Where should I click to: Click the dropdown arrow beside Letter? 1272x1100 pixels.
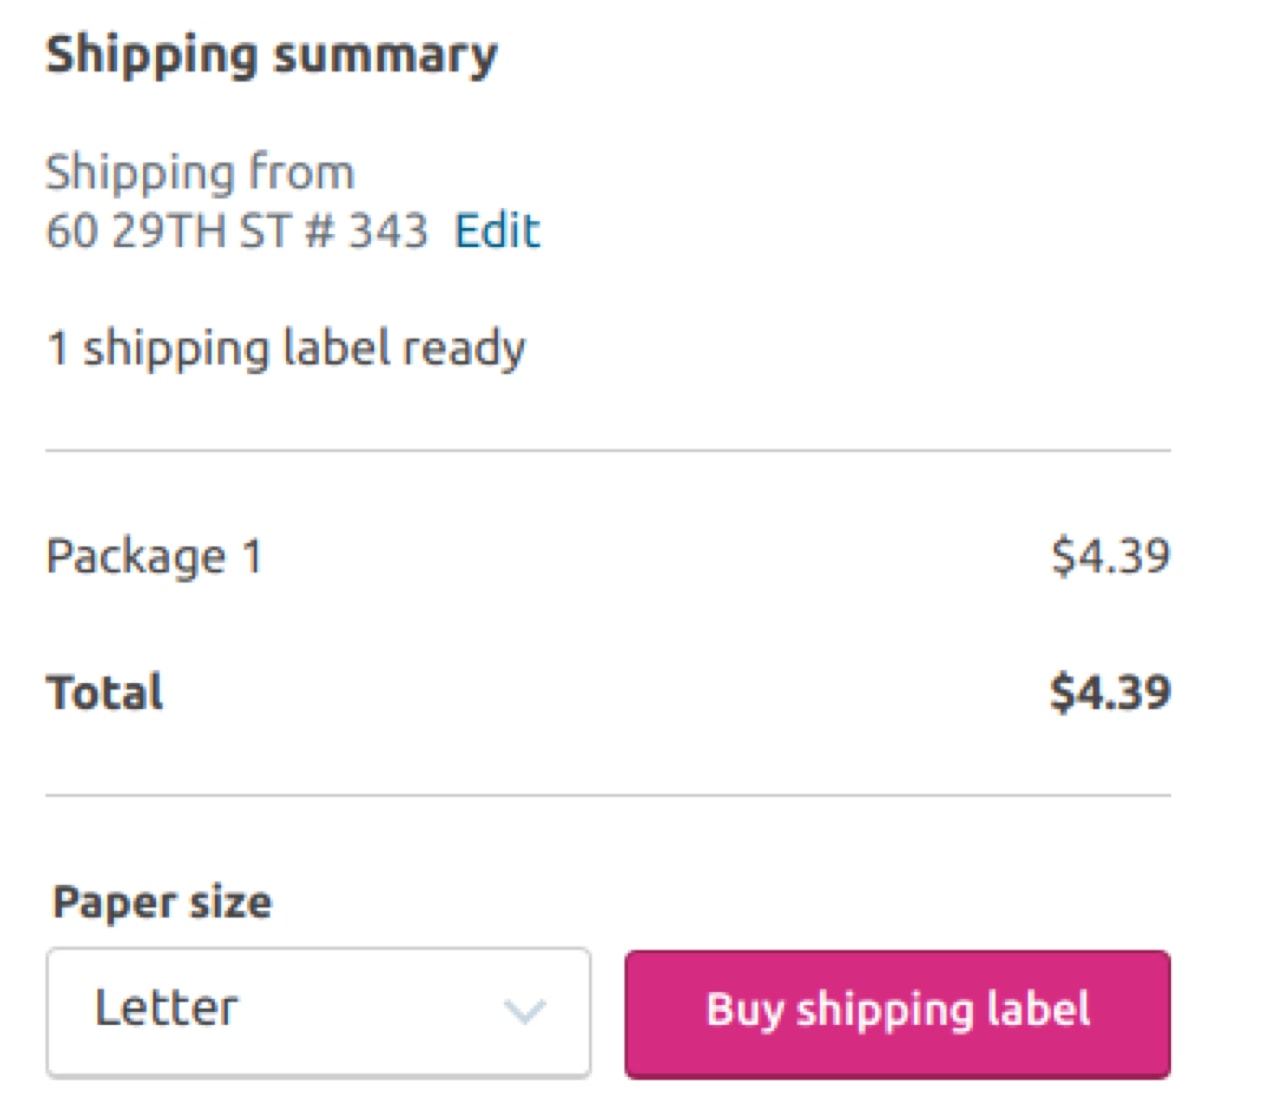tap(527, 1012)
